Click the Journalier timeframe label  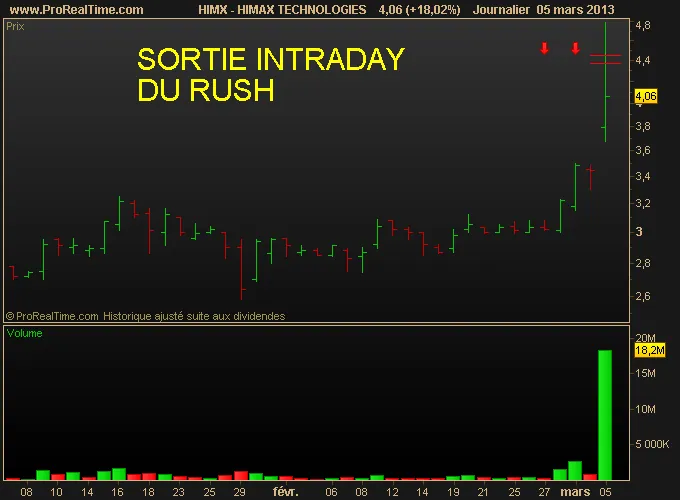(x=501, y=10)
